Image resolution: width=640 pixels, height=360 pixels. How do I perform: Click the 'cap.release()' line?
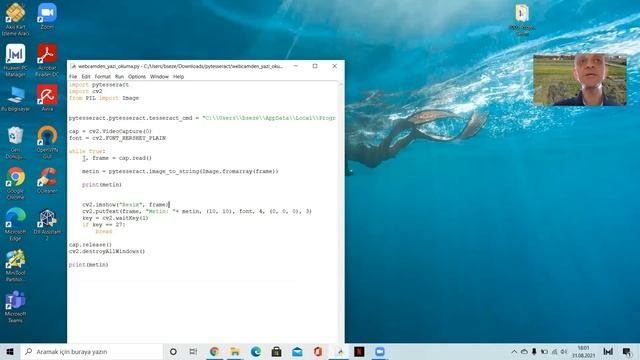pyautogui.click(x=90, y=244)
